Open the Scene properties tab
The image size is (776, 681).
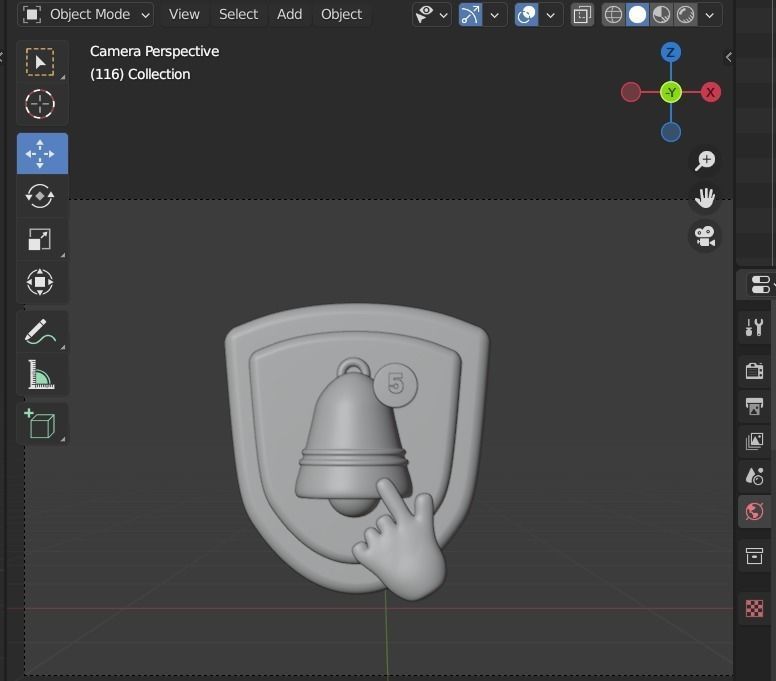754,476
